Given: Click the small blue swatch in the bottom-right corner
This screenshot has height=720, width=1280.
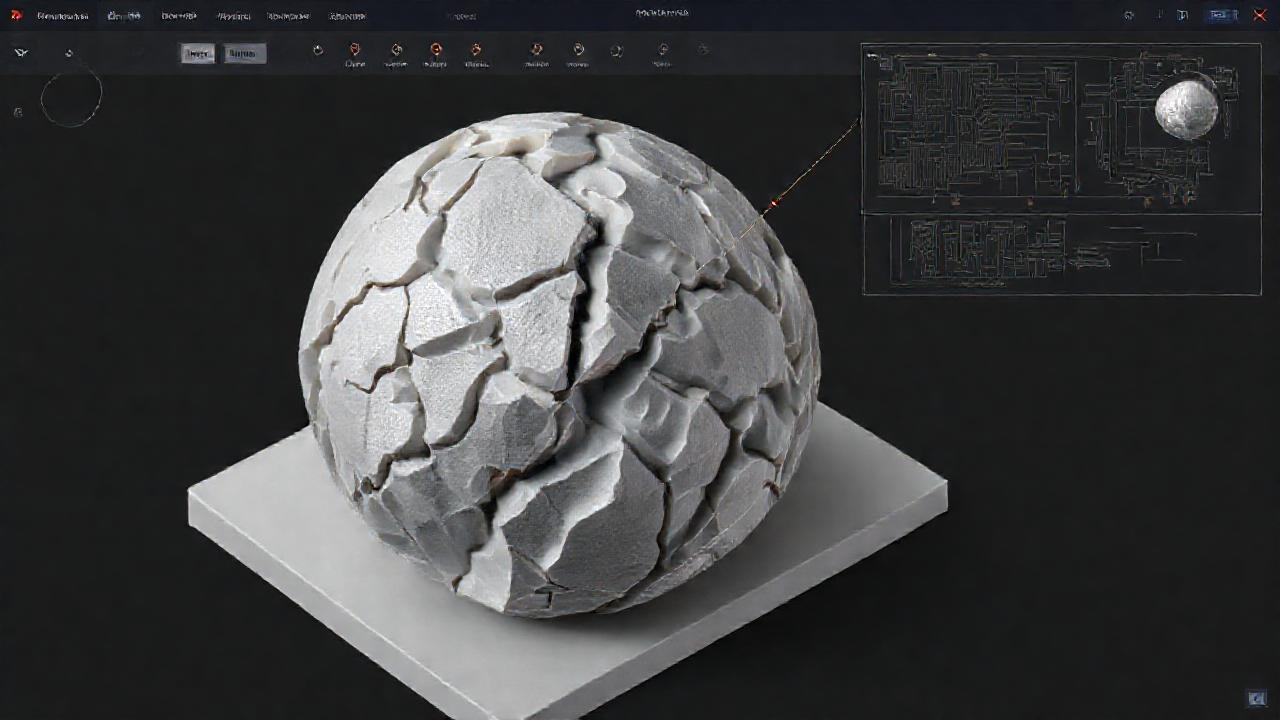Looking at the screenshot, I should tap(1256, 697).
